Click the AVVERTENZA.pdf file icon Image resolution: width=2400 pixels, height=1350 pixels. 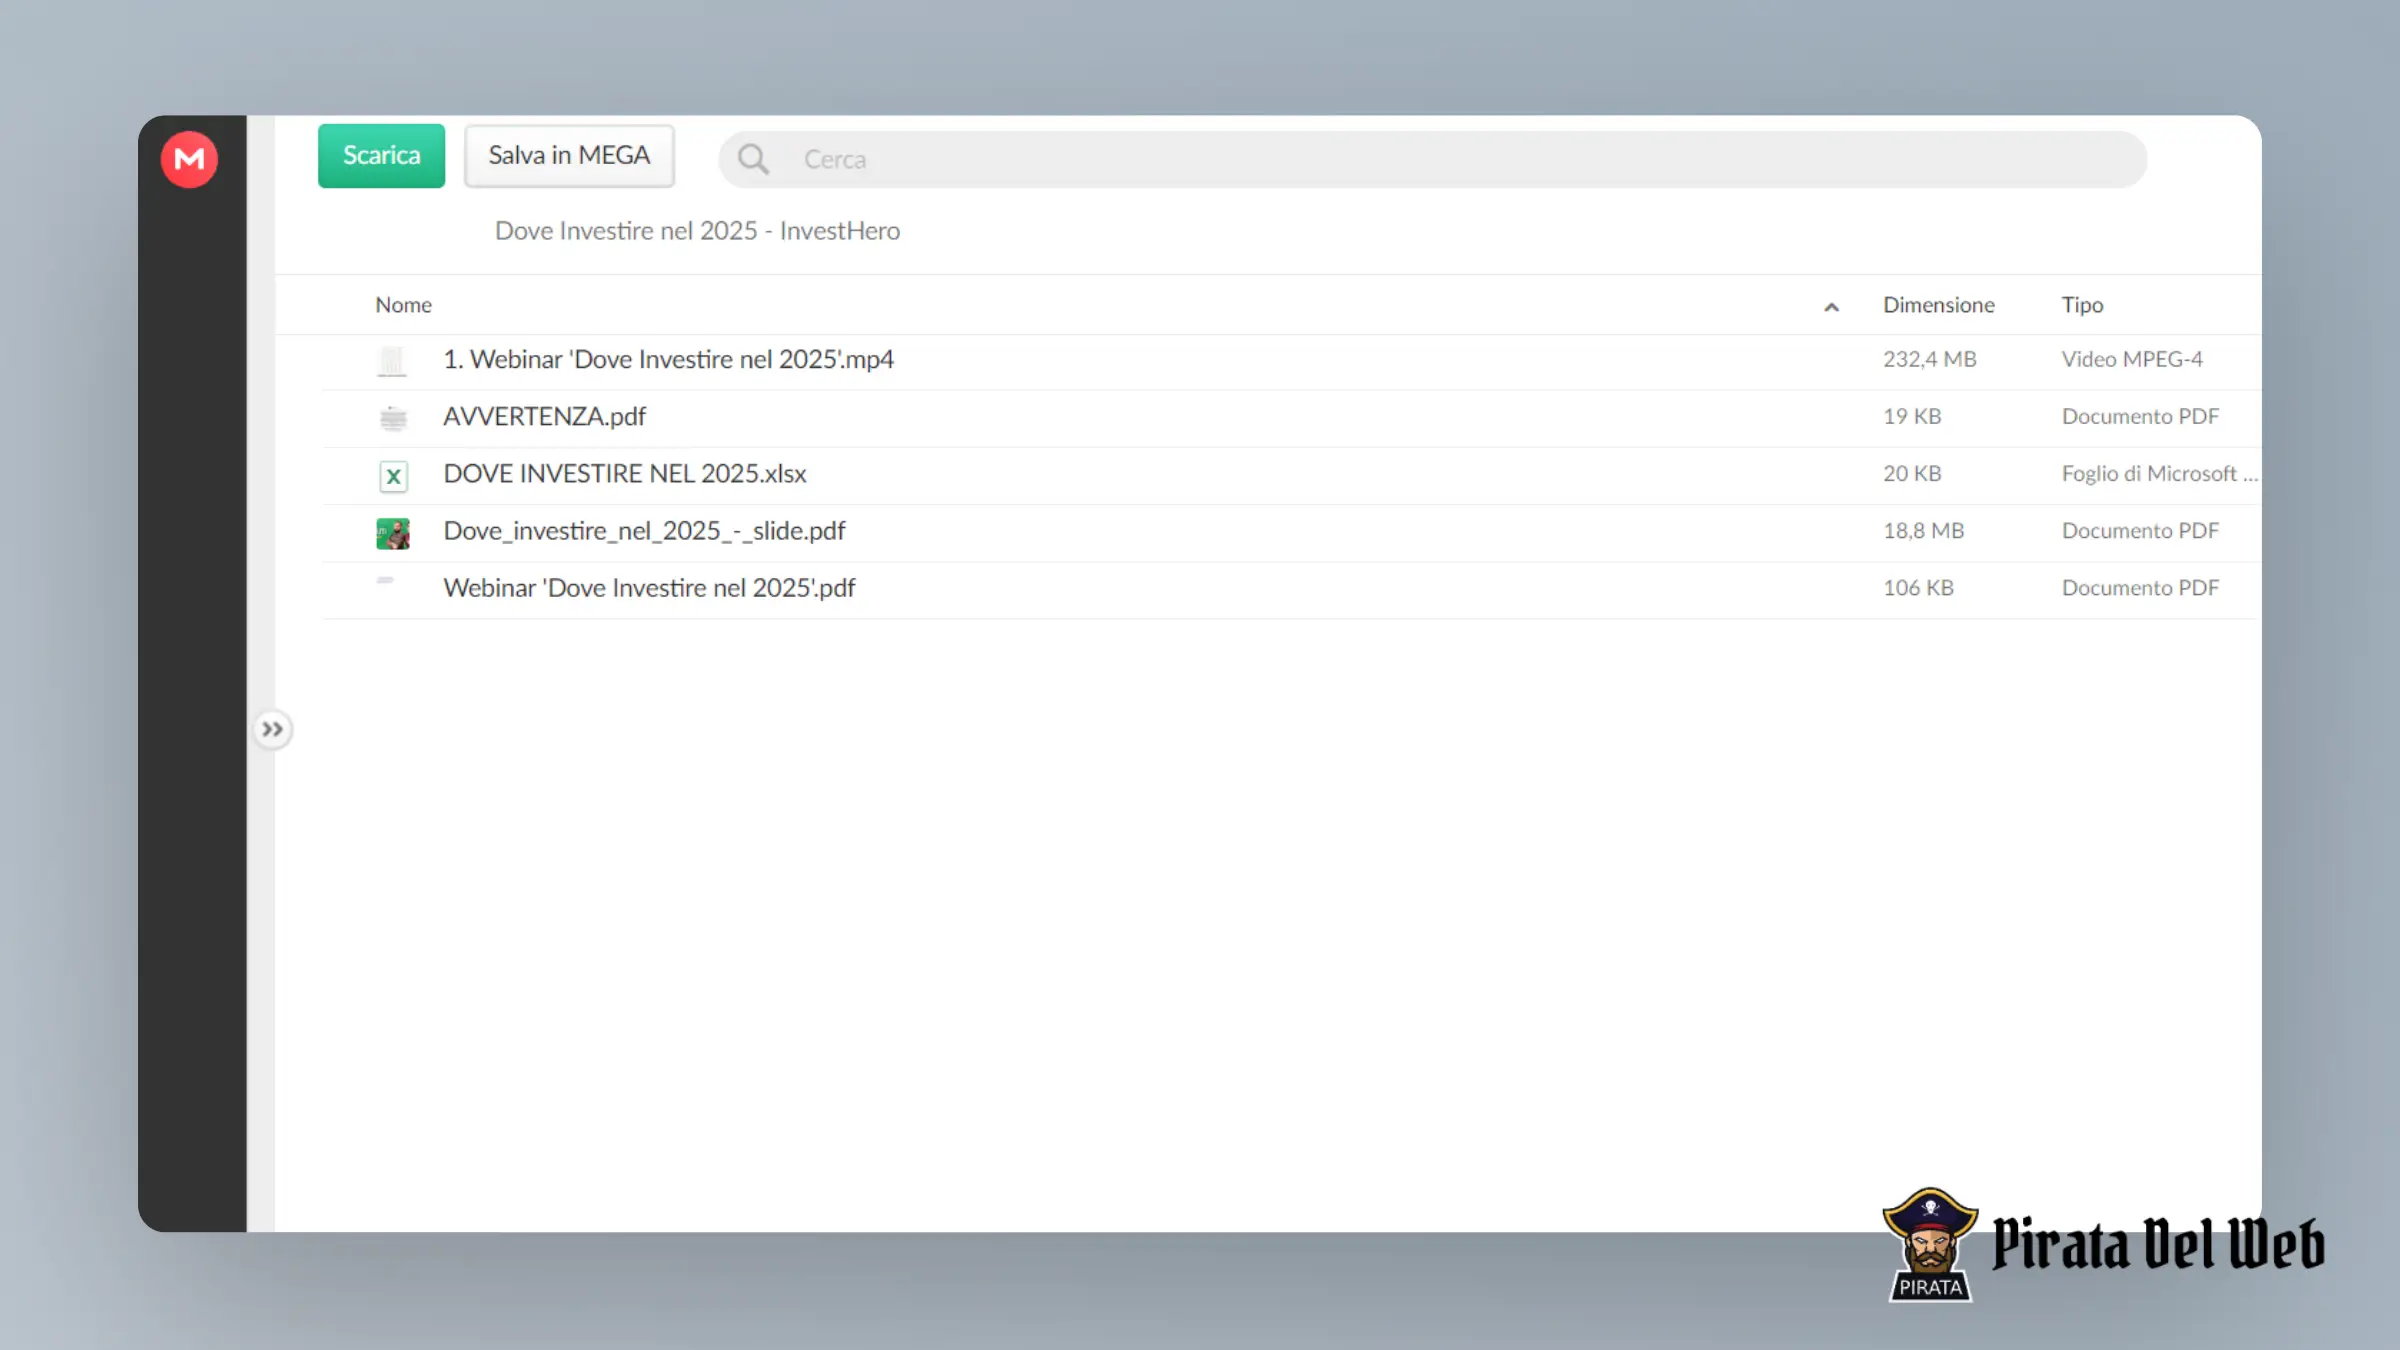393,418
